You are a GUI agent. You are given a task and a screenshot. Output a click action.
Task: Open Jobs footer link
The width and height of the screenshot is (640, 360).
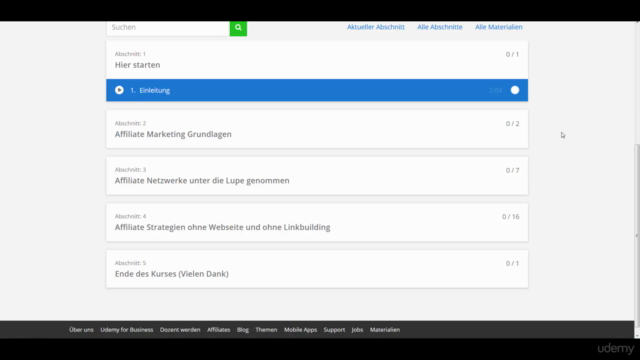tap(357, 330)
